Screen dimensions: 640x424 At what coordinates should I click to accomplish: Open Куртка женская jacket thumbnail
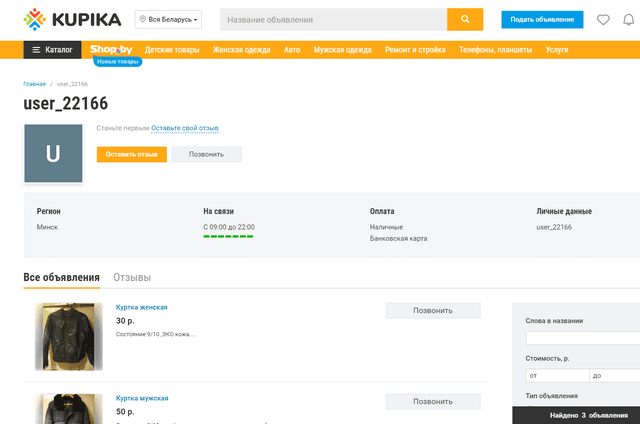coord(69,337)
